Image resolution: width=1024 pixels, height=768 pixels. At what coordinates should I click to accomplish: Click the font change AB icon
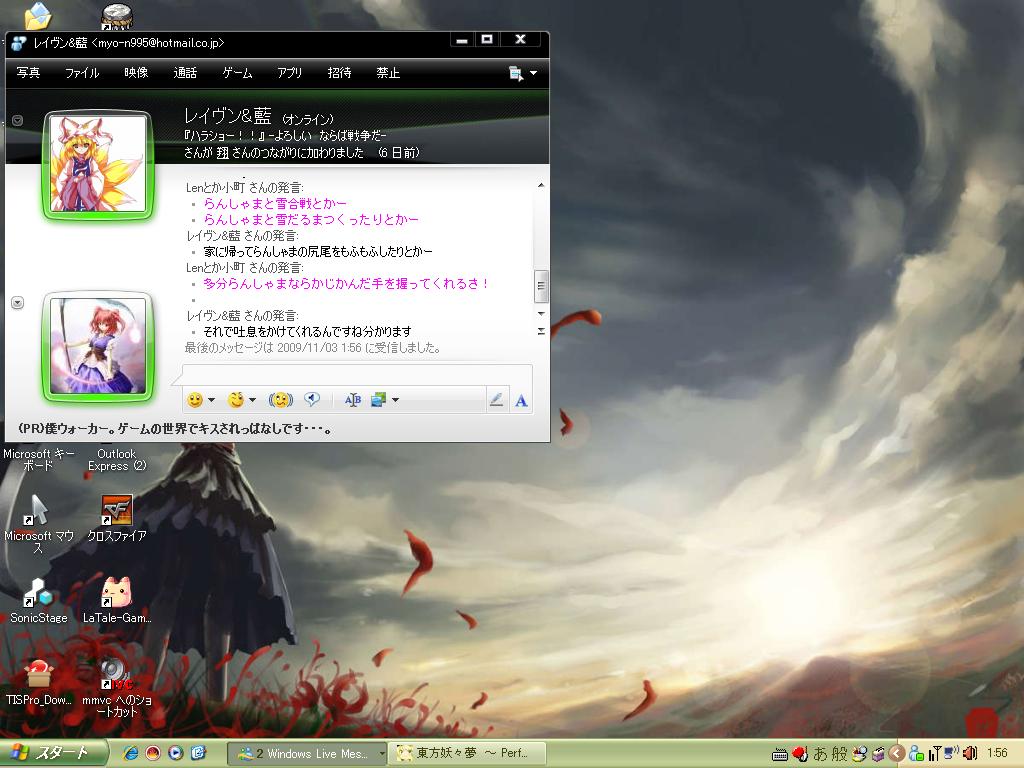pos(353,400)
